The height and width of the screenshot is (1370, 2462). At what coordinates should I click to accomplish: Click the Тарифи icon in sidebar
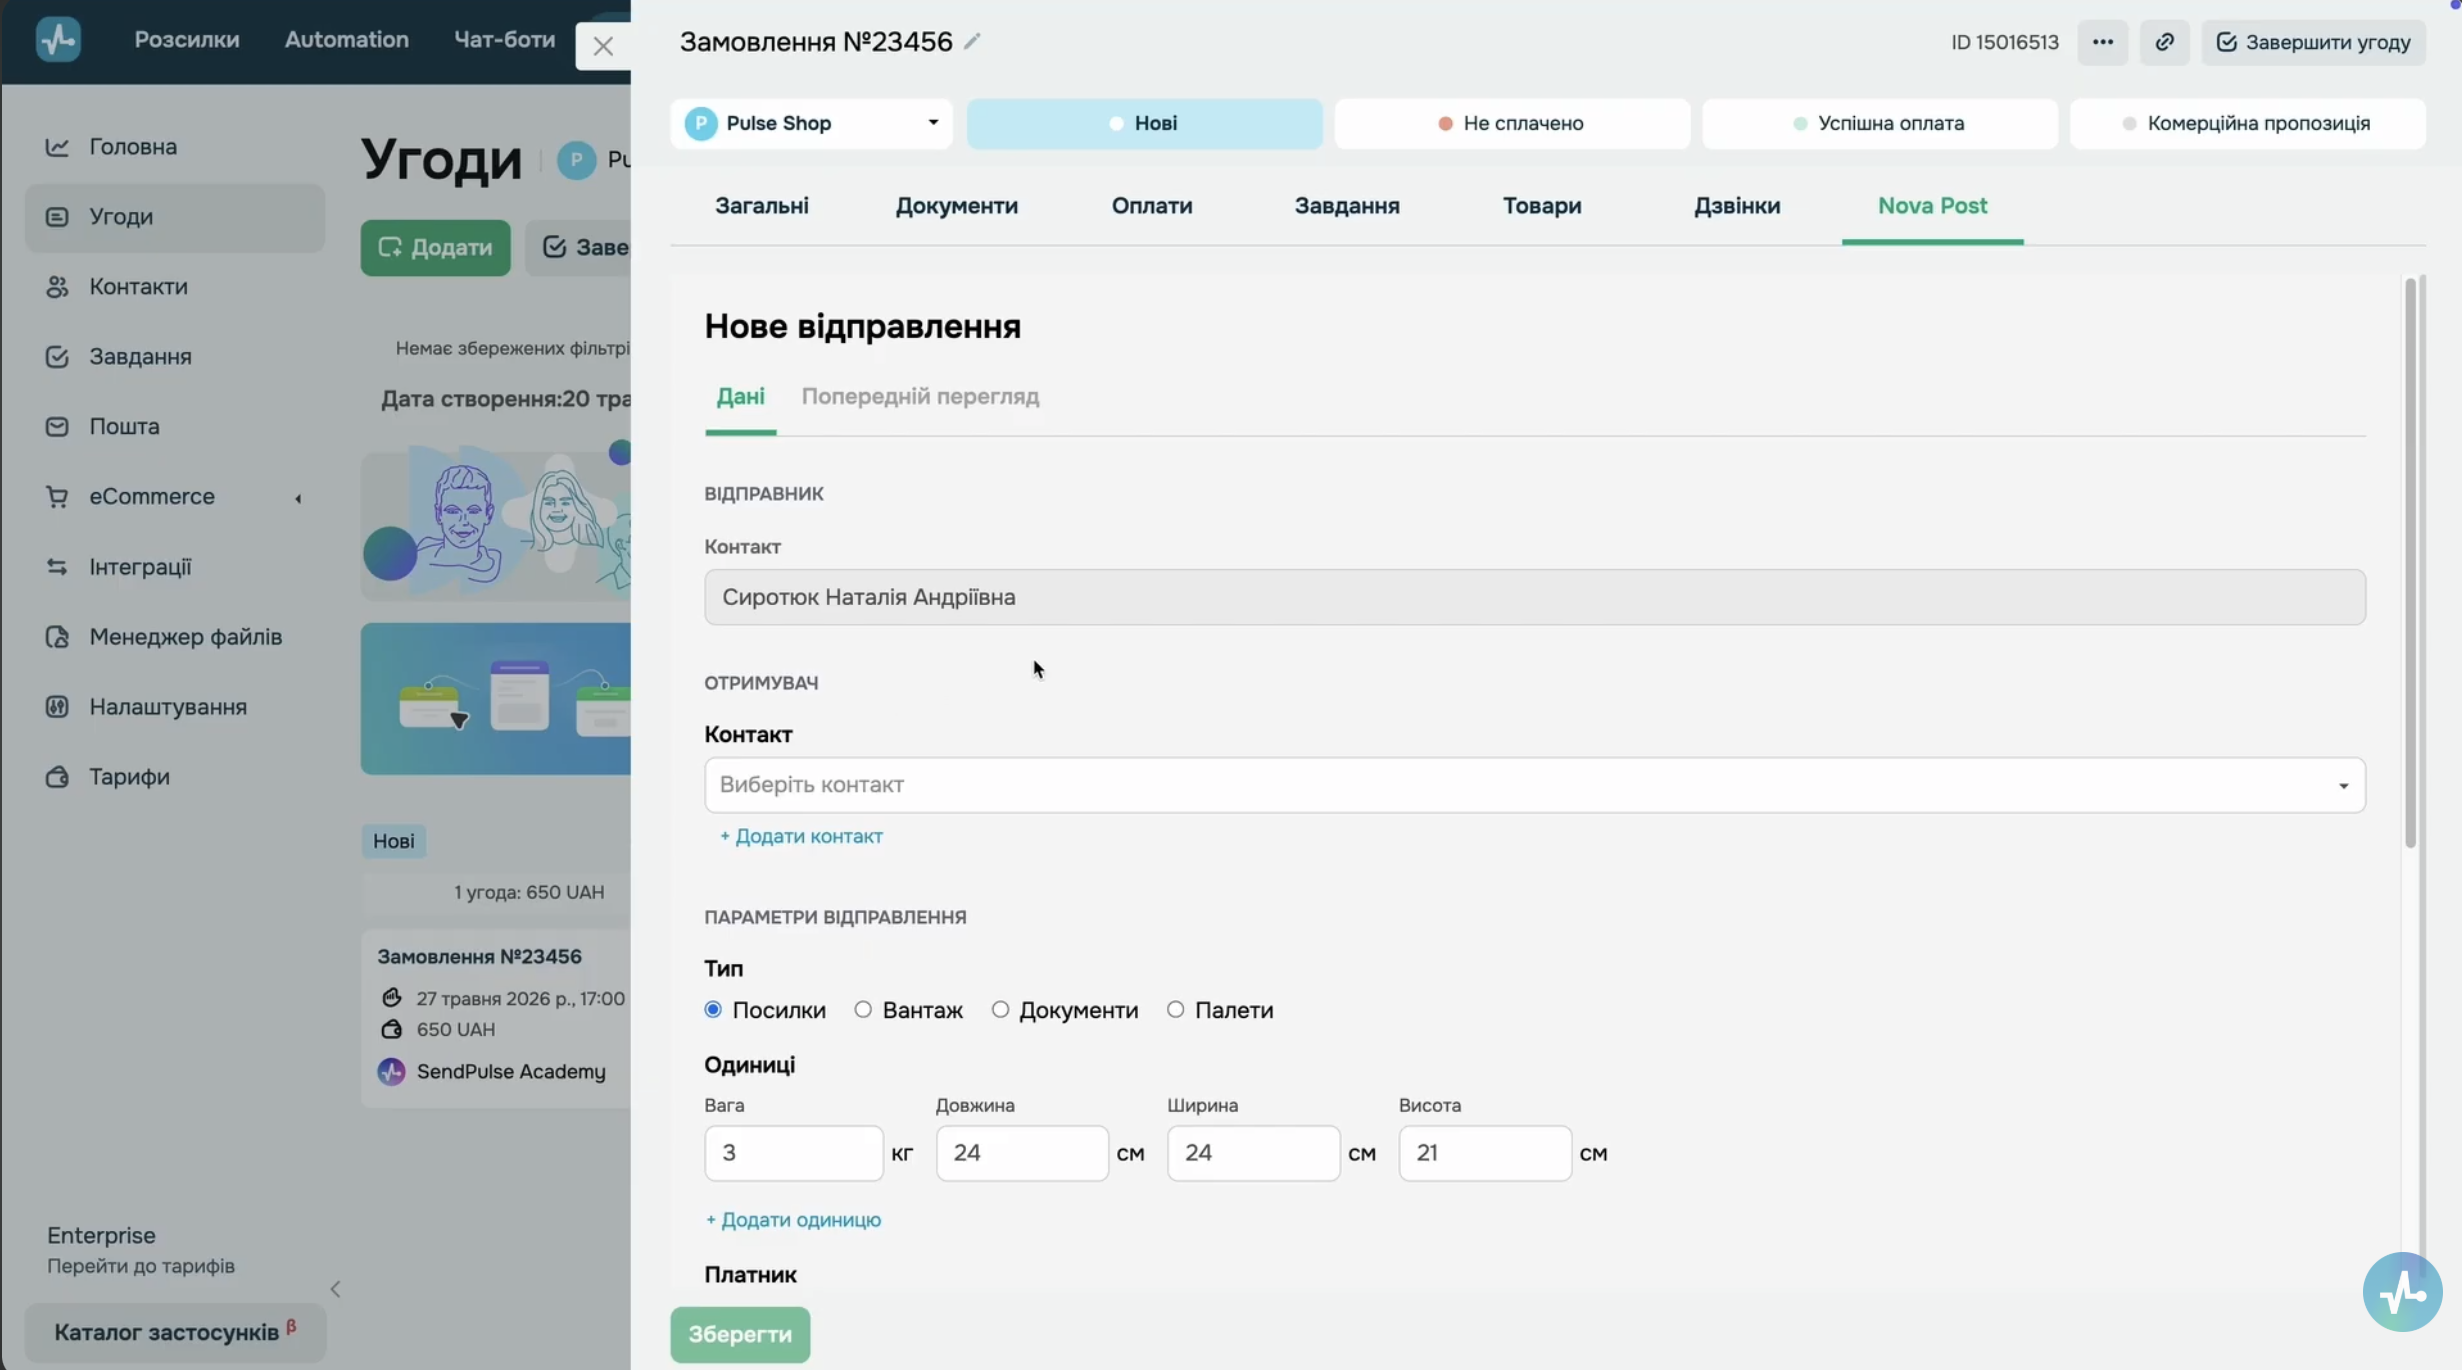(57, 777)
